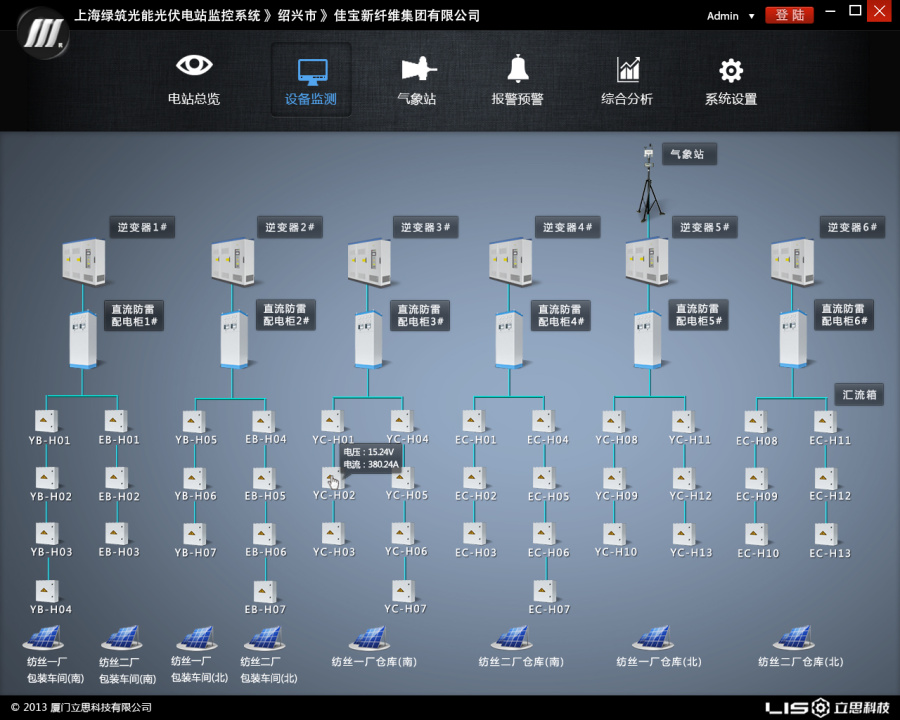
Task: Select combiner box EB-H03
Action: [117, 533]
